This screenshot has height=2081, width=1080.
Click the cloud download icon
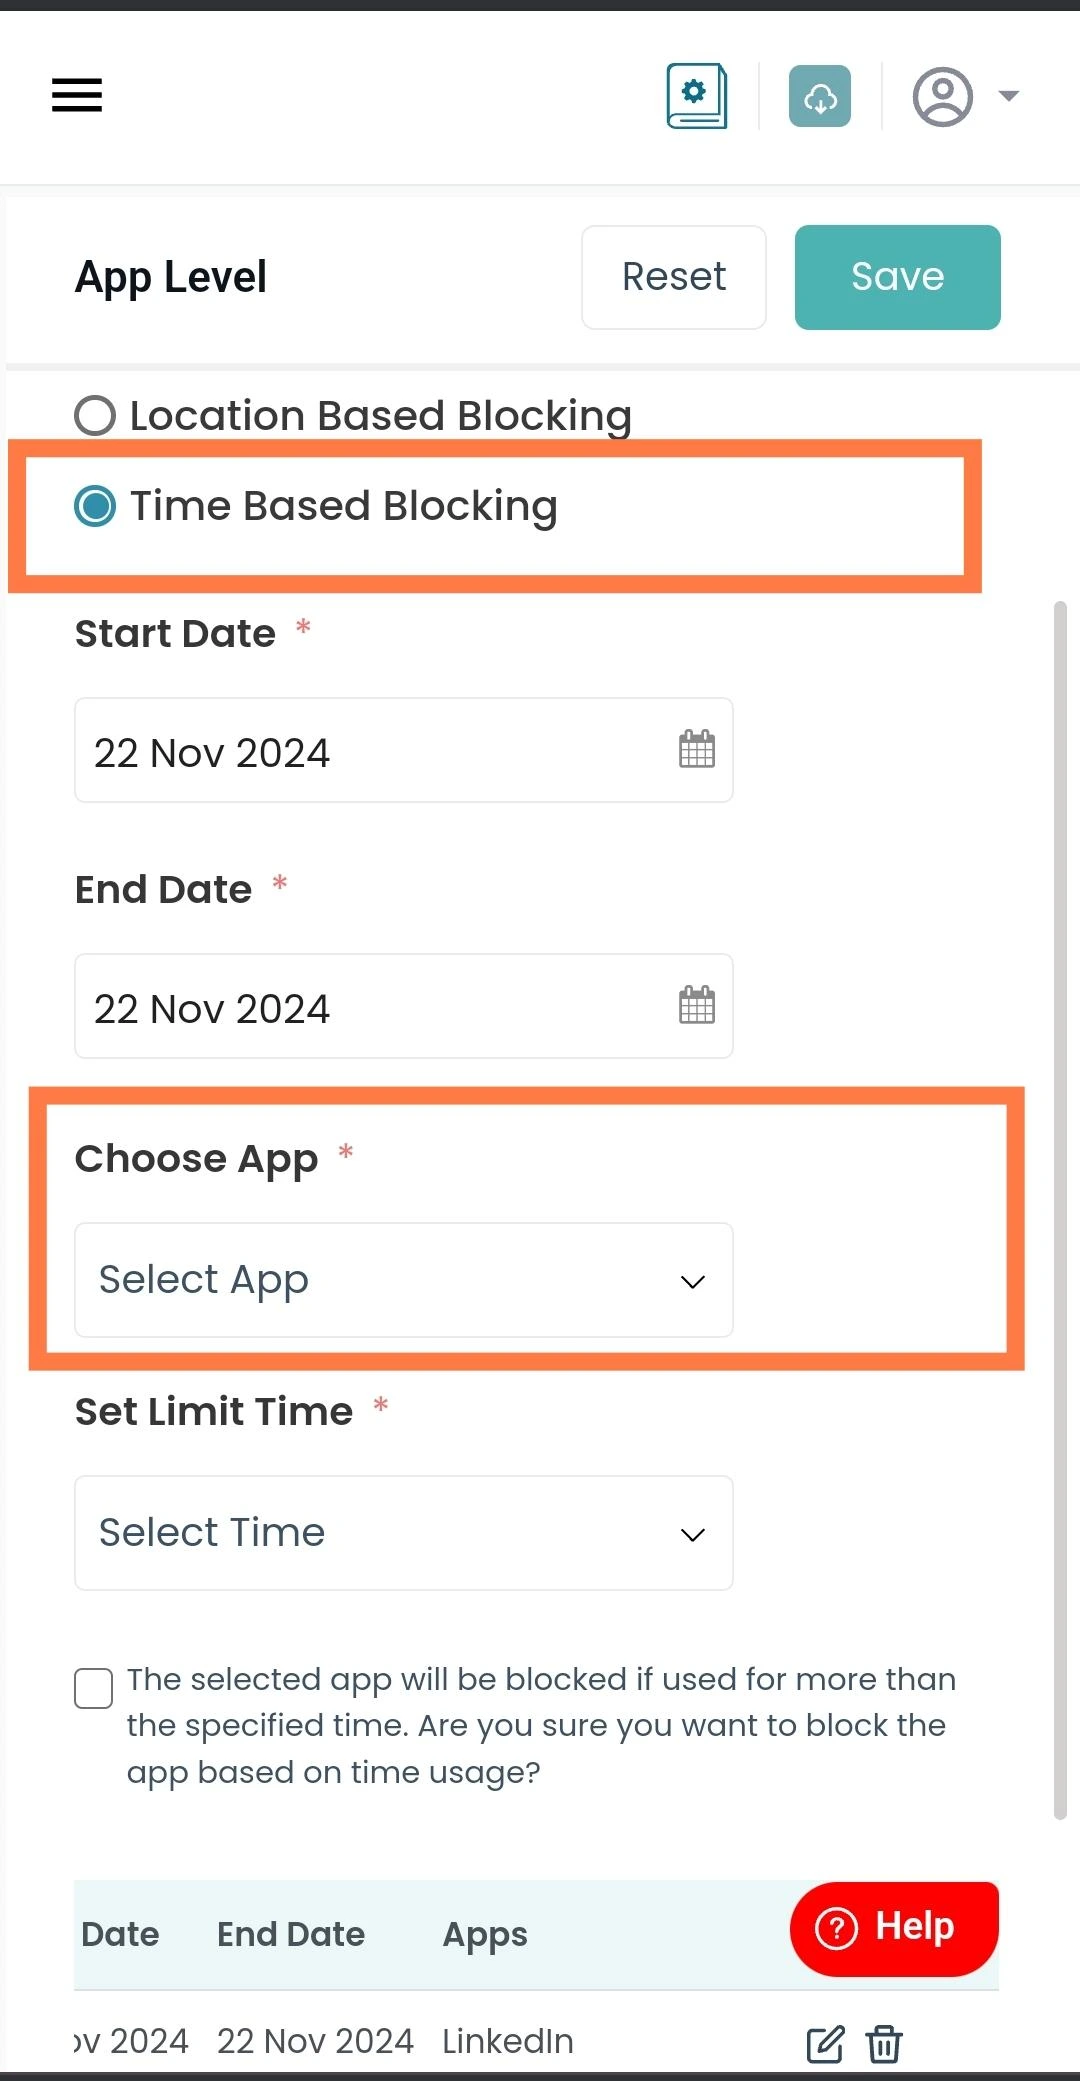pyautogui.click(x=820, y=96)
